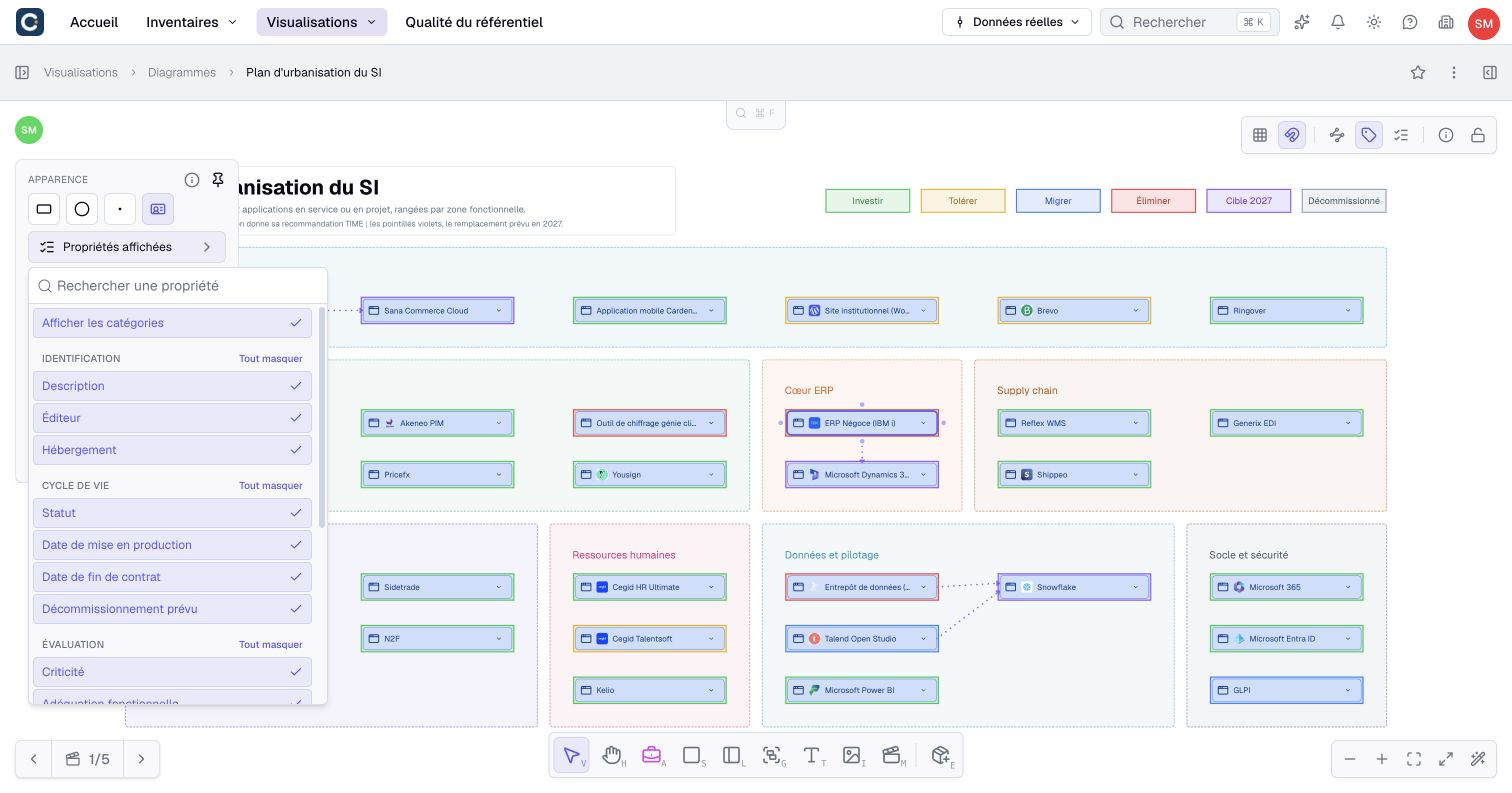
Task: Expand the Akeneo PIM card chevron
Action: 498,423
